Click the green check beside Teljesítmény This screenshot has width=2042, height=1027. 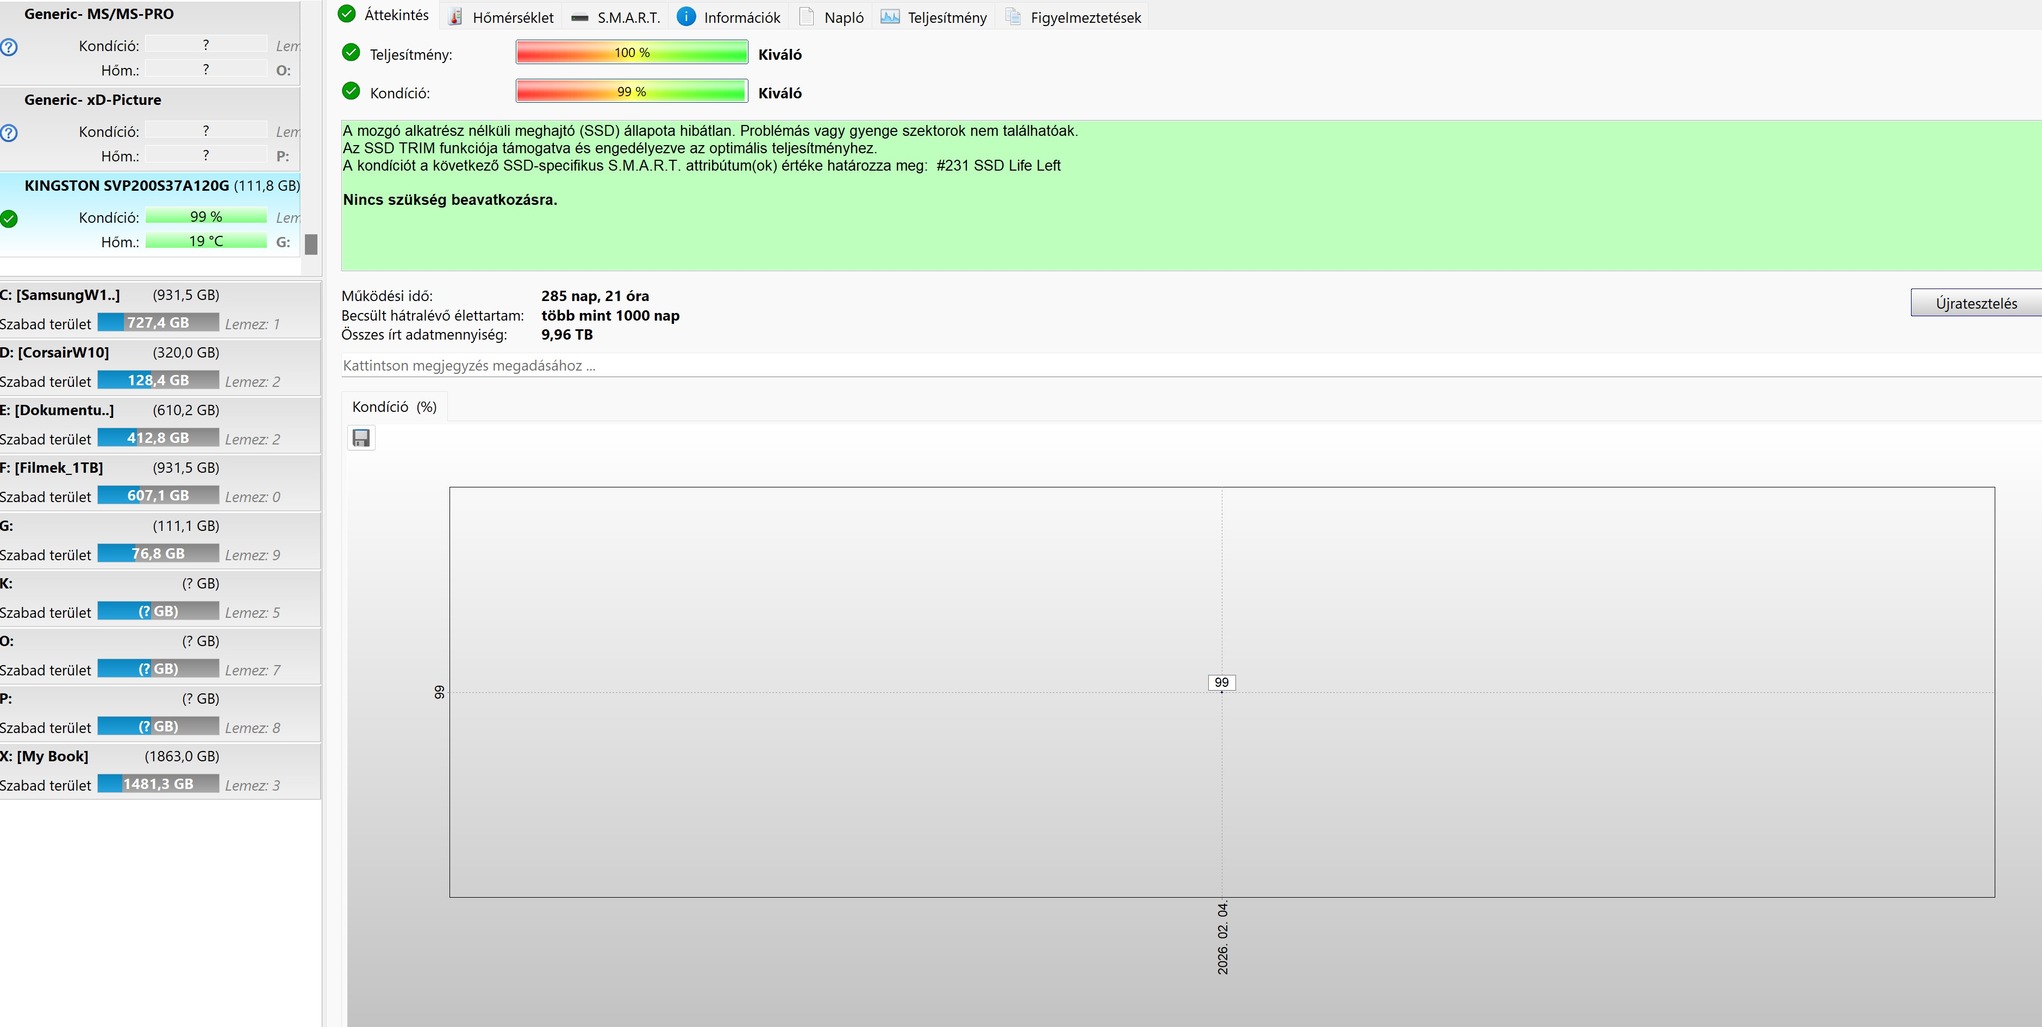click(351, 52)
